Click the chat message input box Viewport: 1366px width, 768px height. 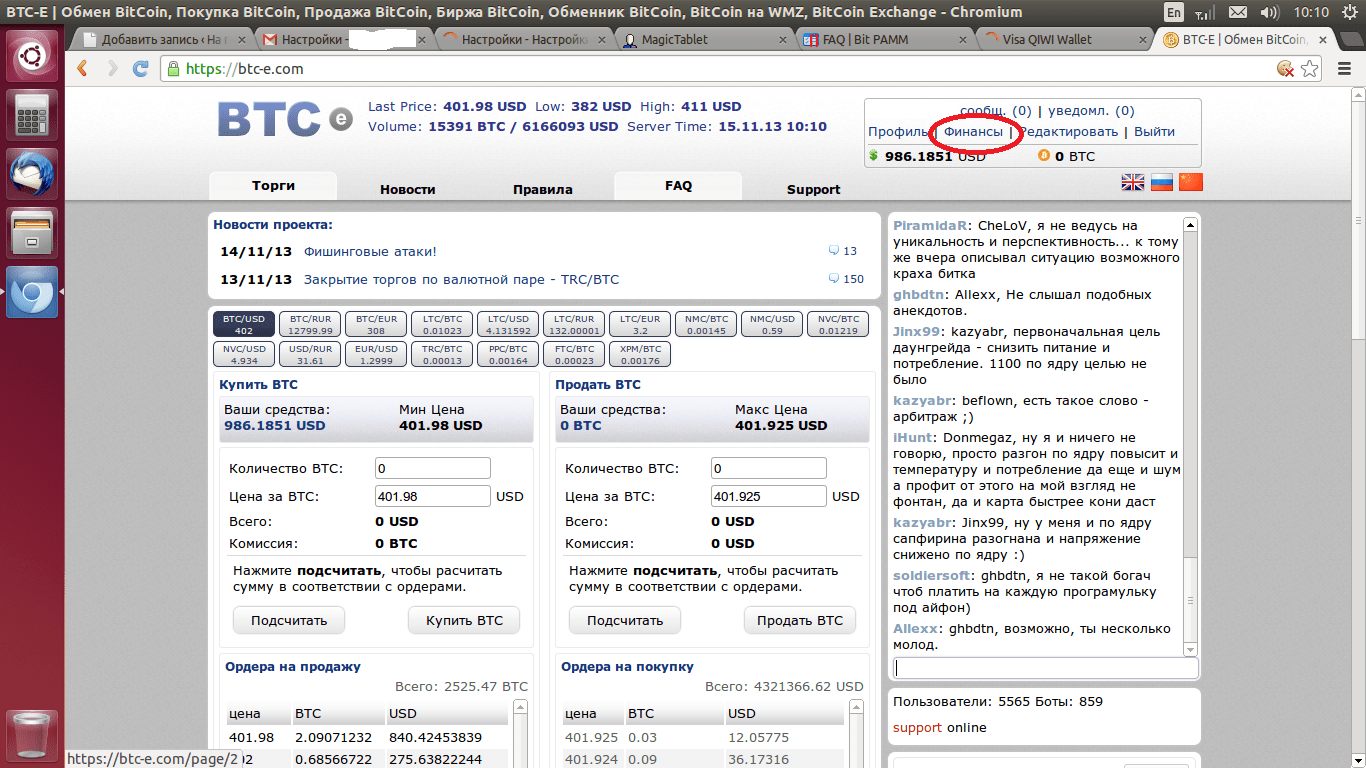(1045, 668)
